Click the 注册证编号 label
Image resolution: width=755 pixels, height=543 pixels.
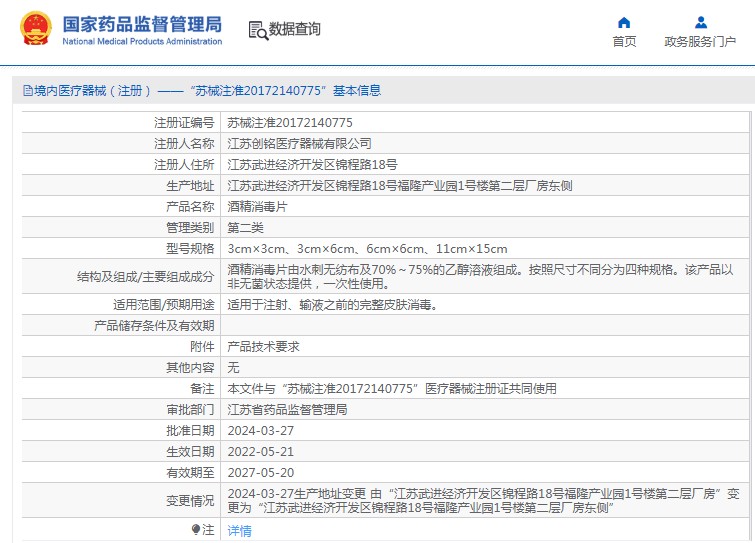coord(184,123)
